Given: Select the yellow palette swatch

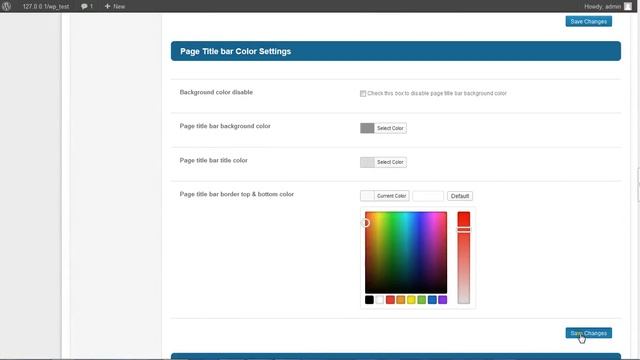Looking at the screenshot, I should click(411, 300).
